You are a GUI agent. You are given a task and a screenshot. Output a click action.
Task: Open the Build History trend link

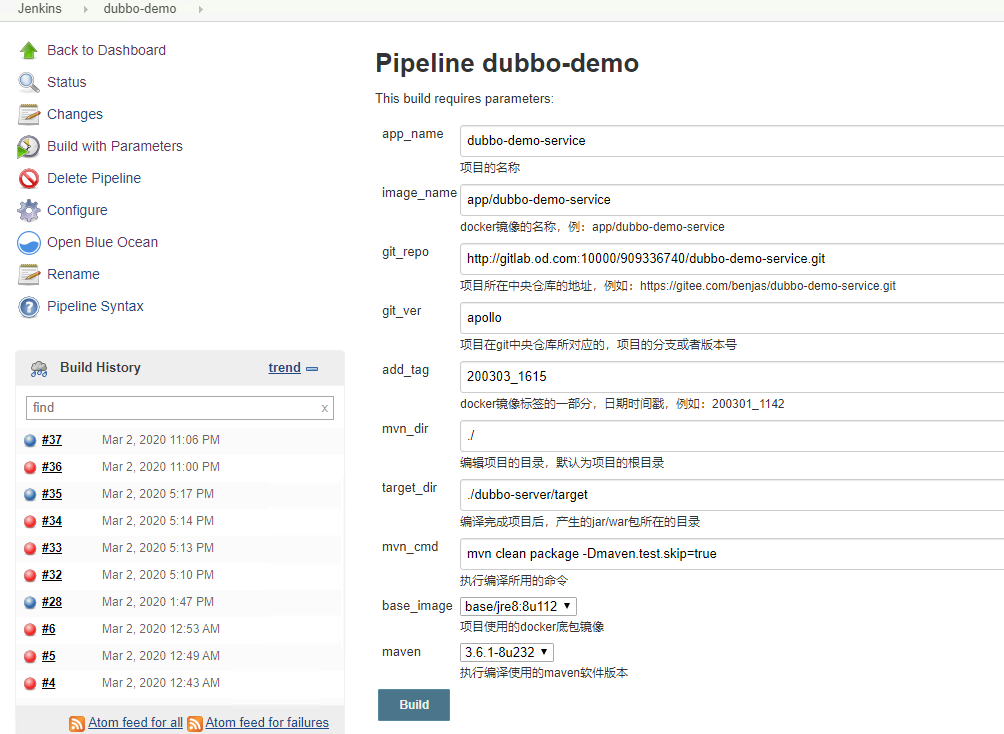click(284, 368)
